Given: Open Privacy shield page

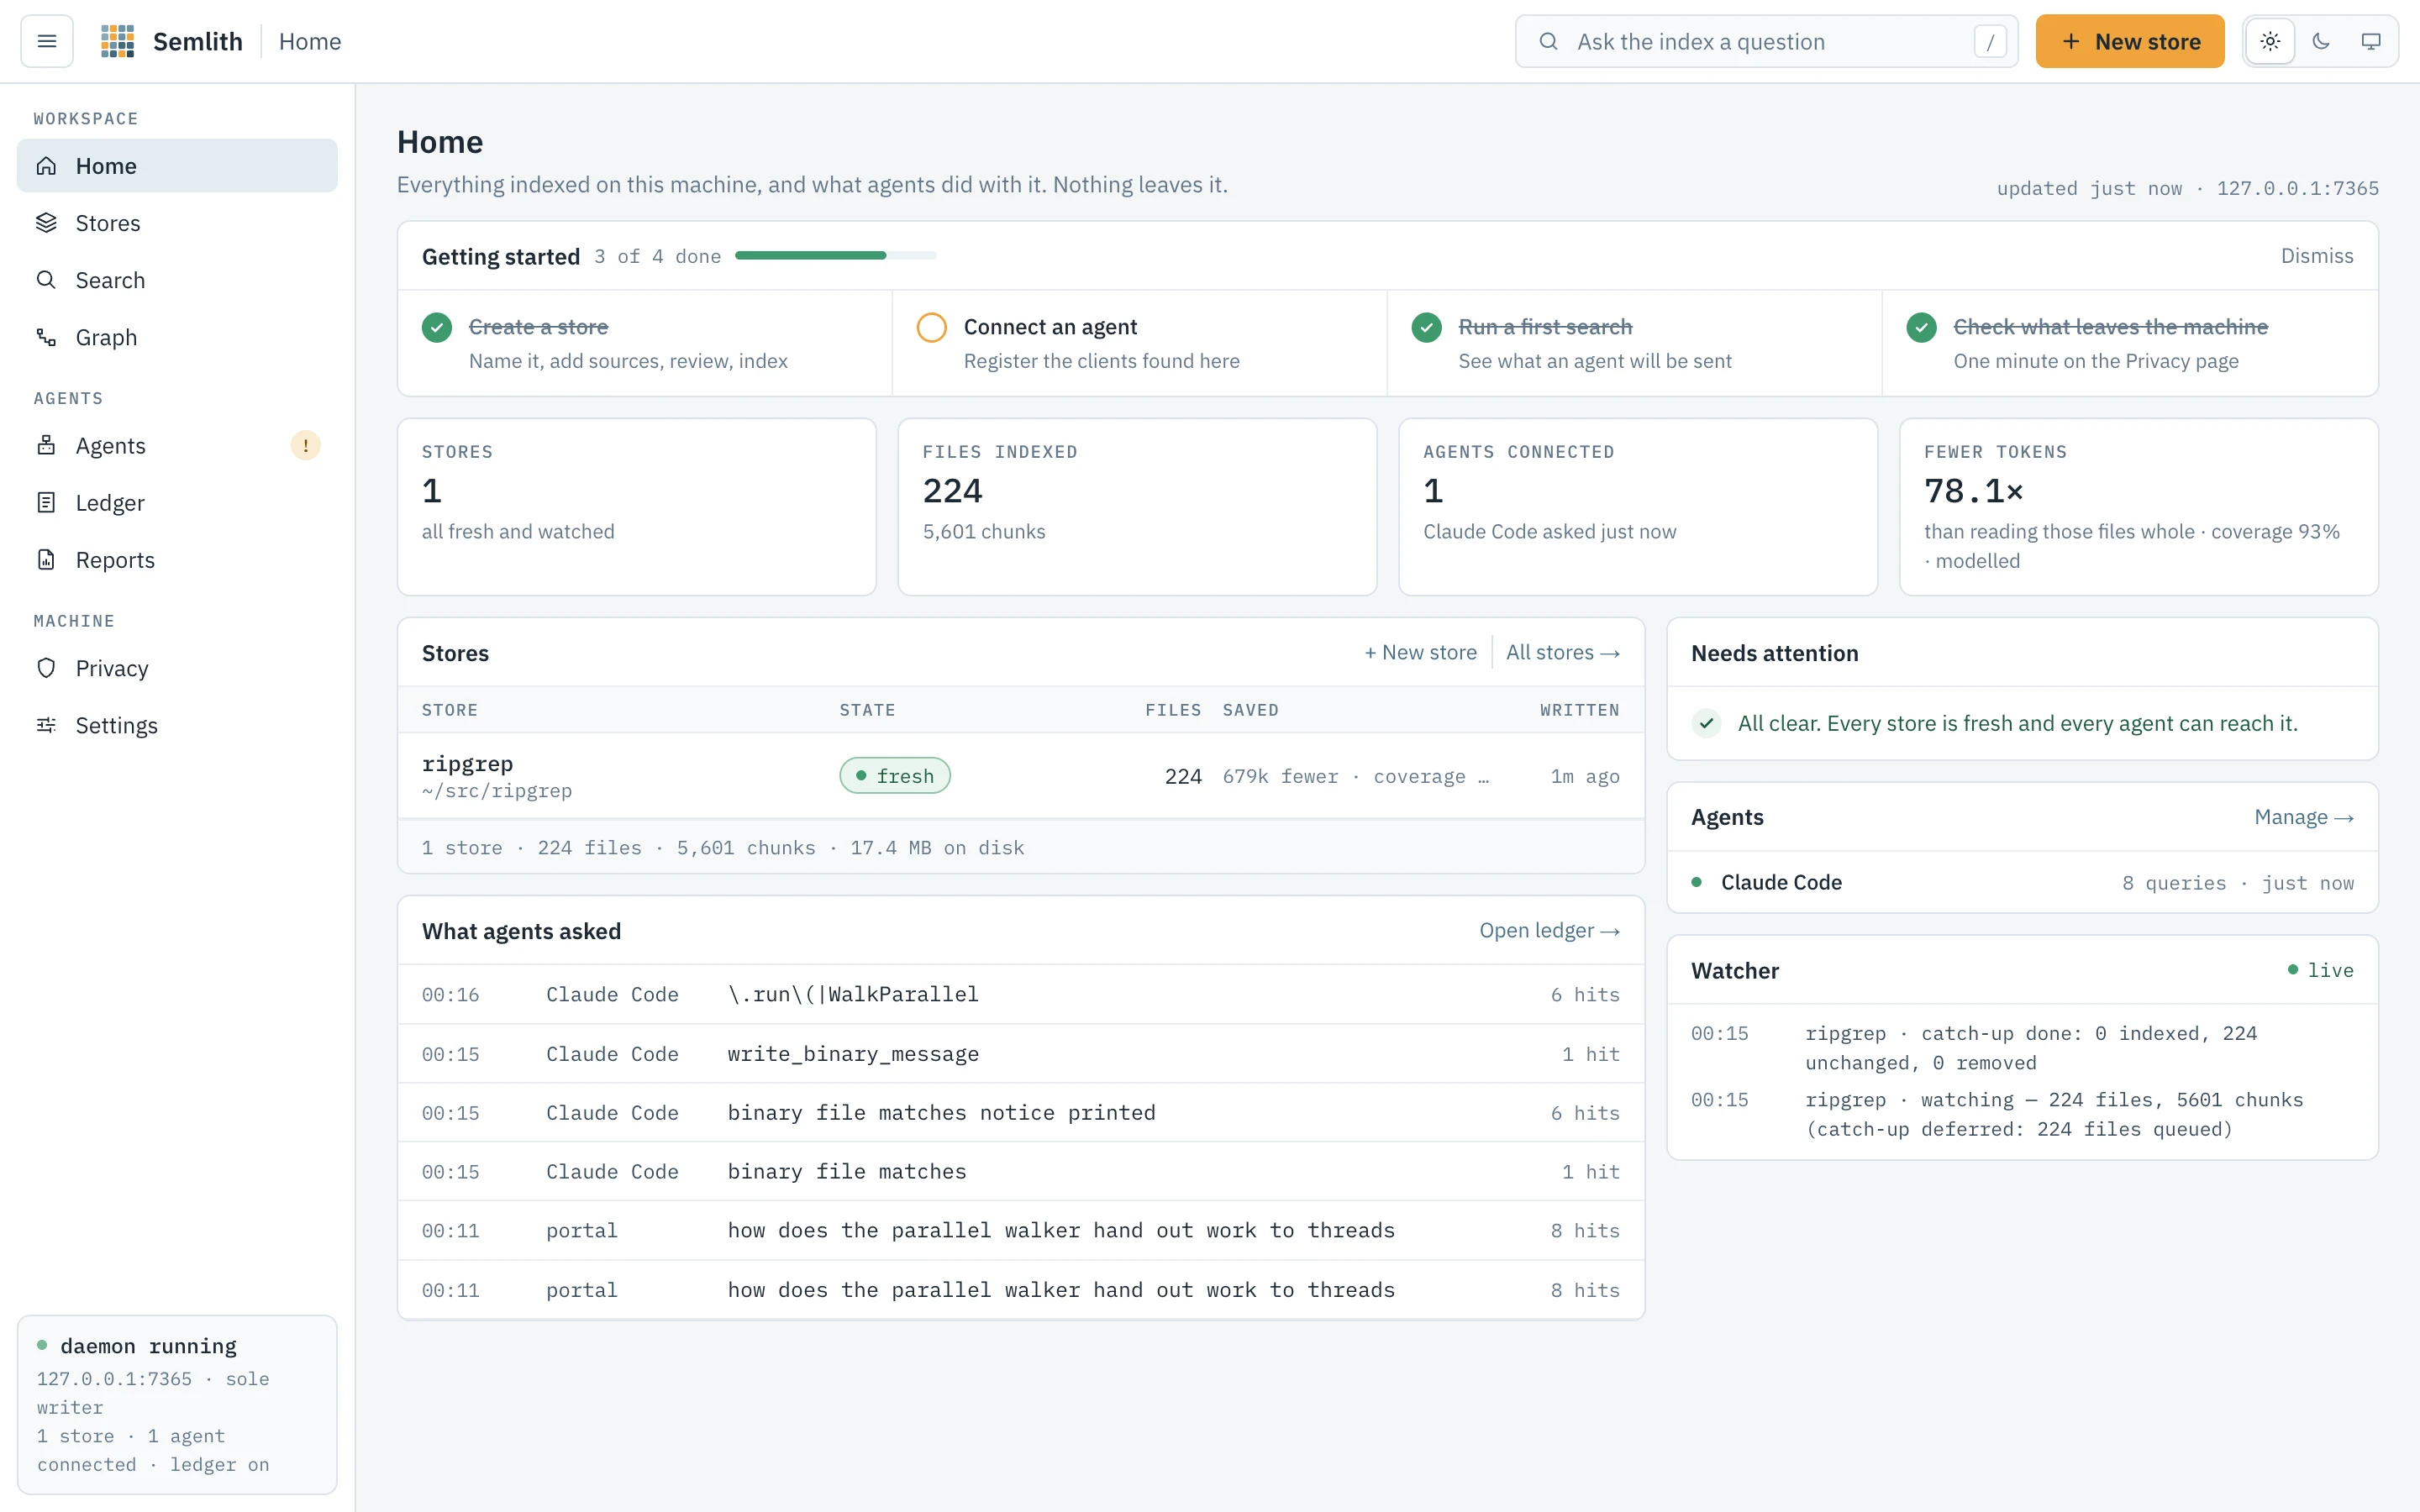Looking at the screenshot, I should pos(177,668).
